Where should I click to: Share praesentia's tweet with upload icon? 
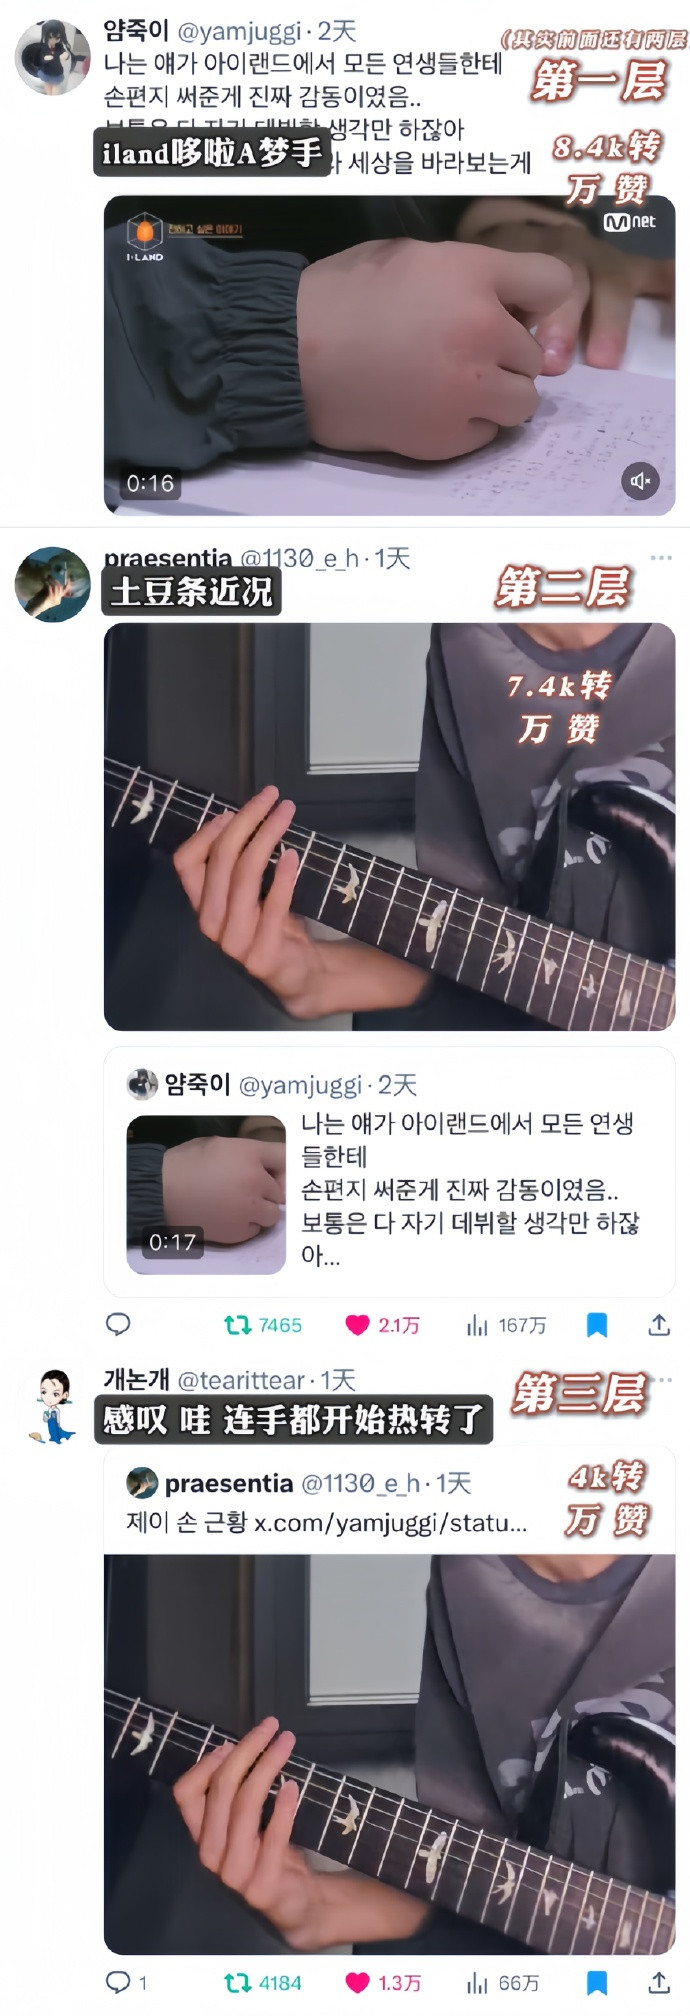click(x=659, y=1325)
